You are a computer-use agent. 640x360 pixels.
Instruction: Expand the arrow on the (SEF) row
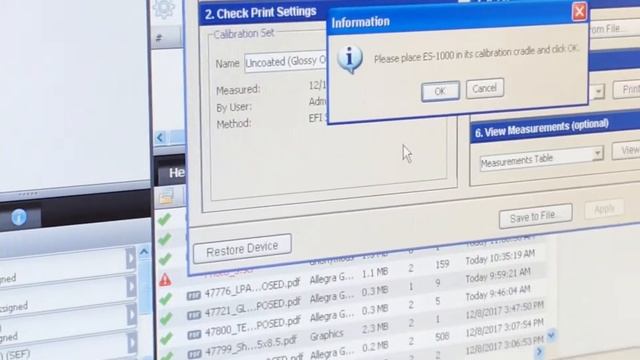[131, 344]
